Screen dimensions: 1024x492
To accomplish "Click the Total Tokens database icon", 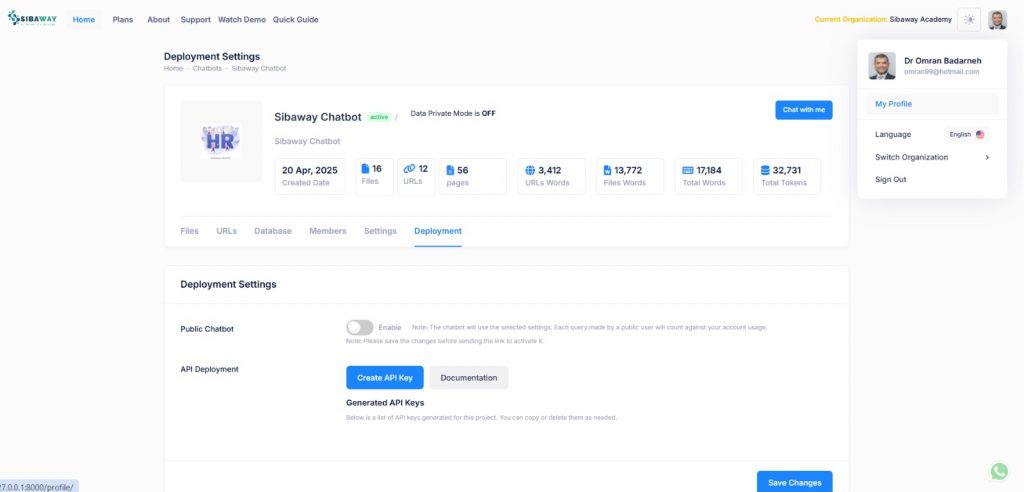I will click(x=765, y=170).
